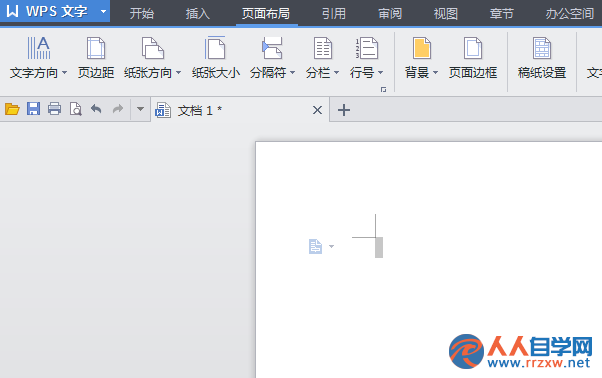Click the paragraph layout icon in page margin
602x378 pixels.
coord(315,246)
